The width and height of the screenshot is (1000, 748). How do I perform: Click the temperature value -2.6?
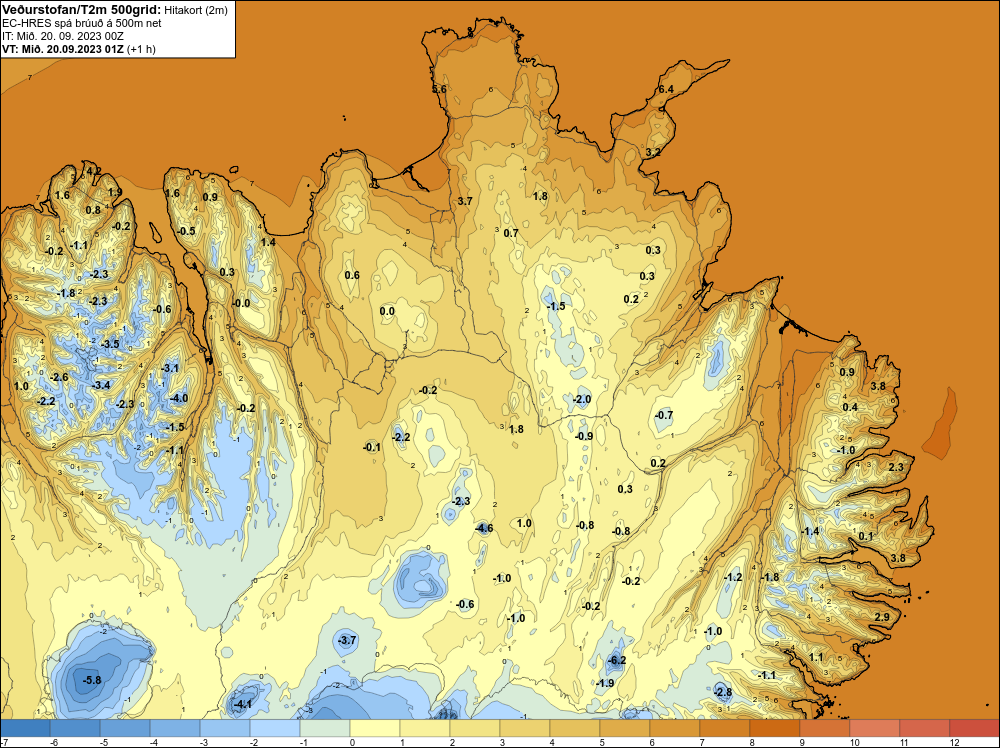pyautogui.click(x=59, y=378)
